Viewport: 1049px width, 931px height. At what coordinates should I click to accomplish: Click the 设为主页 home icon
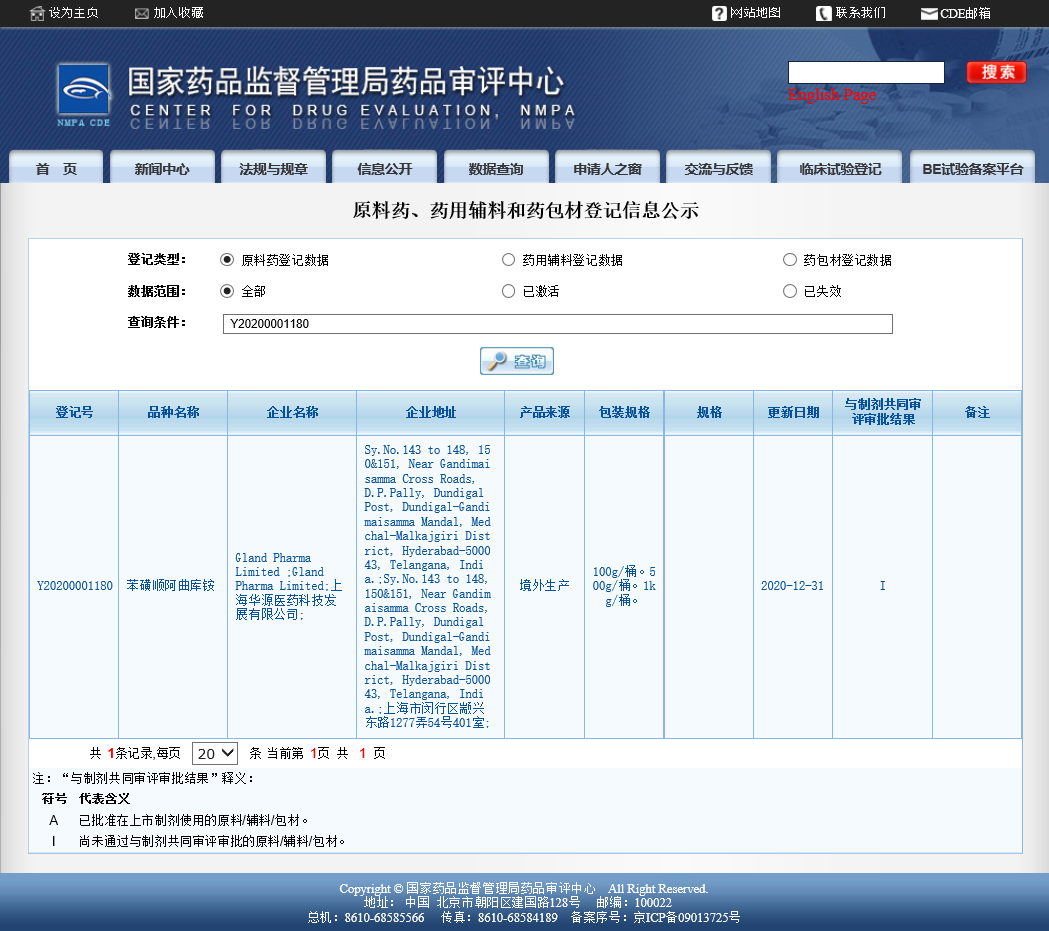click(35, 14)
